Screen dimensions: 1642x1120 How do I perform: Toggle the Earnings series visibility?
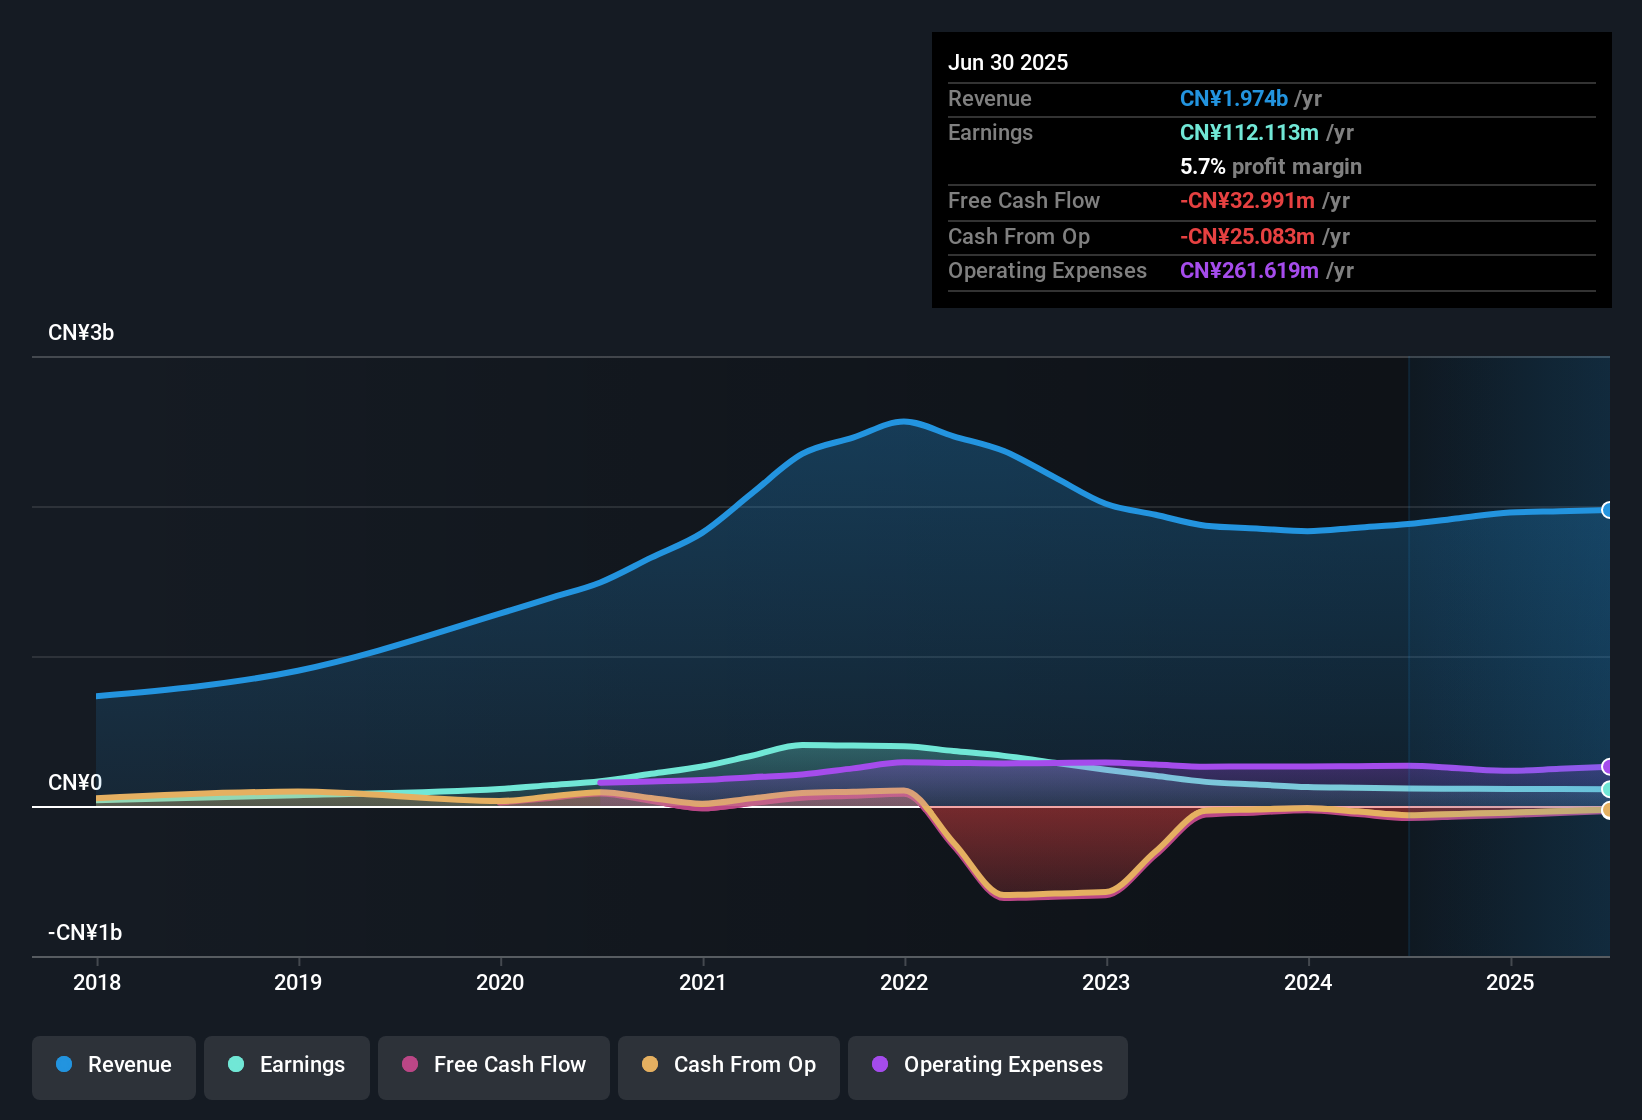pos(287,1065)
